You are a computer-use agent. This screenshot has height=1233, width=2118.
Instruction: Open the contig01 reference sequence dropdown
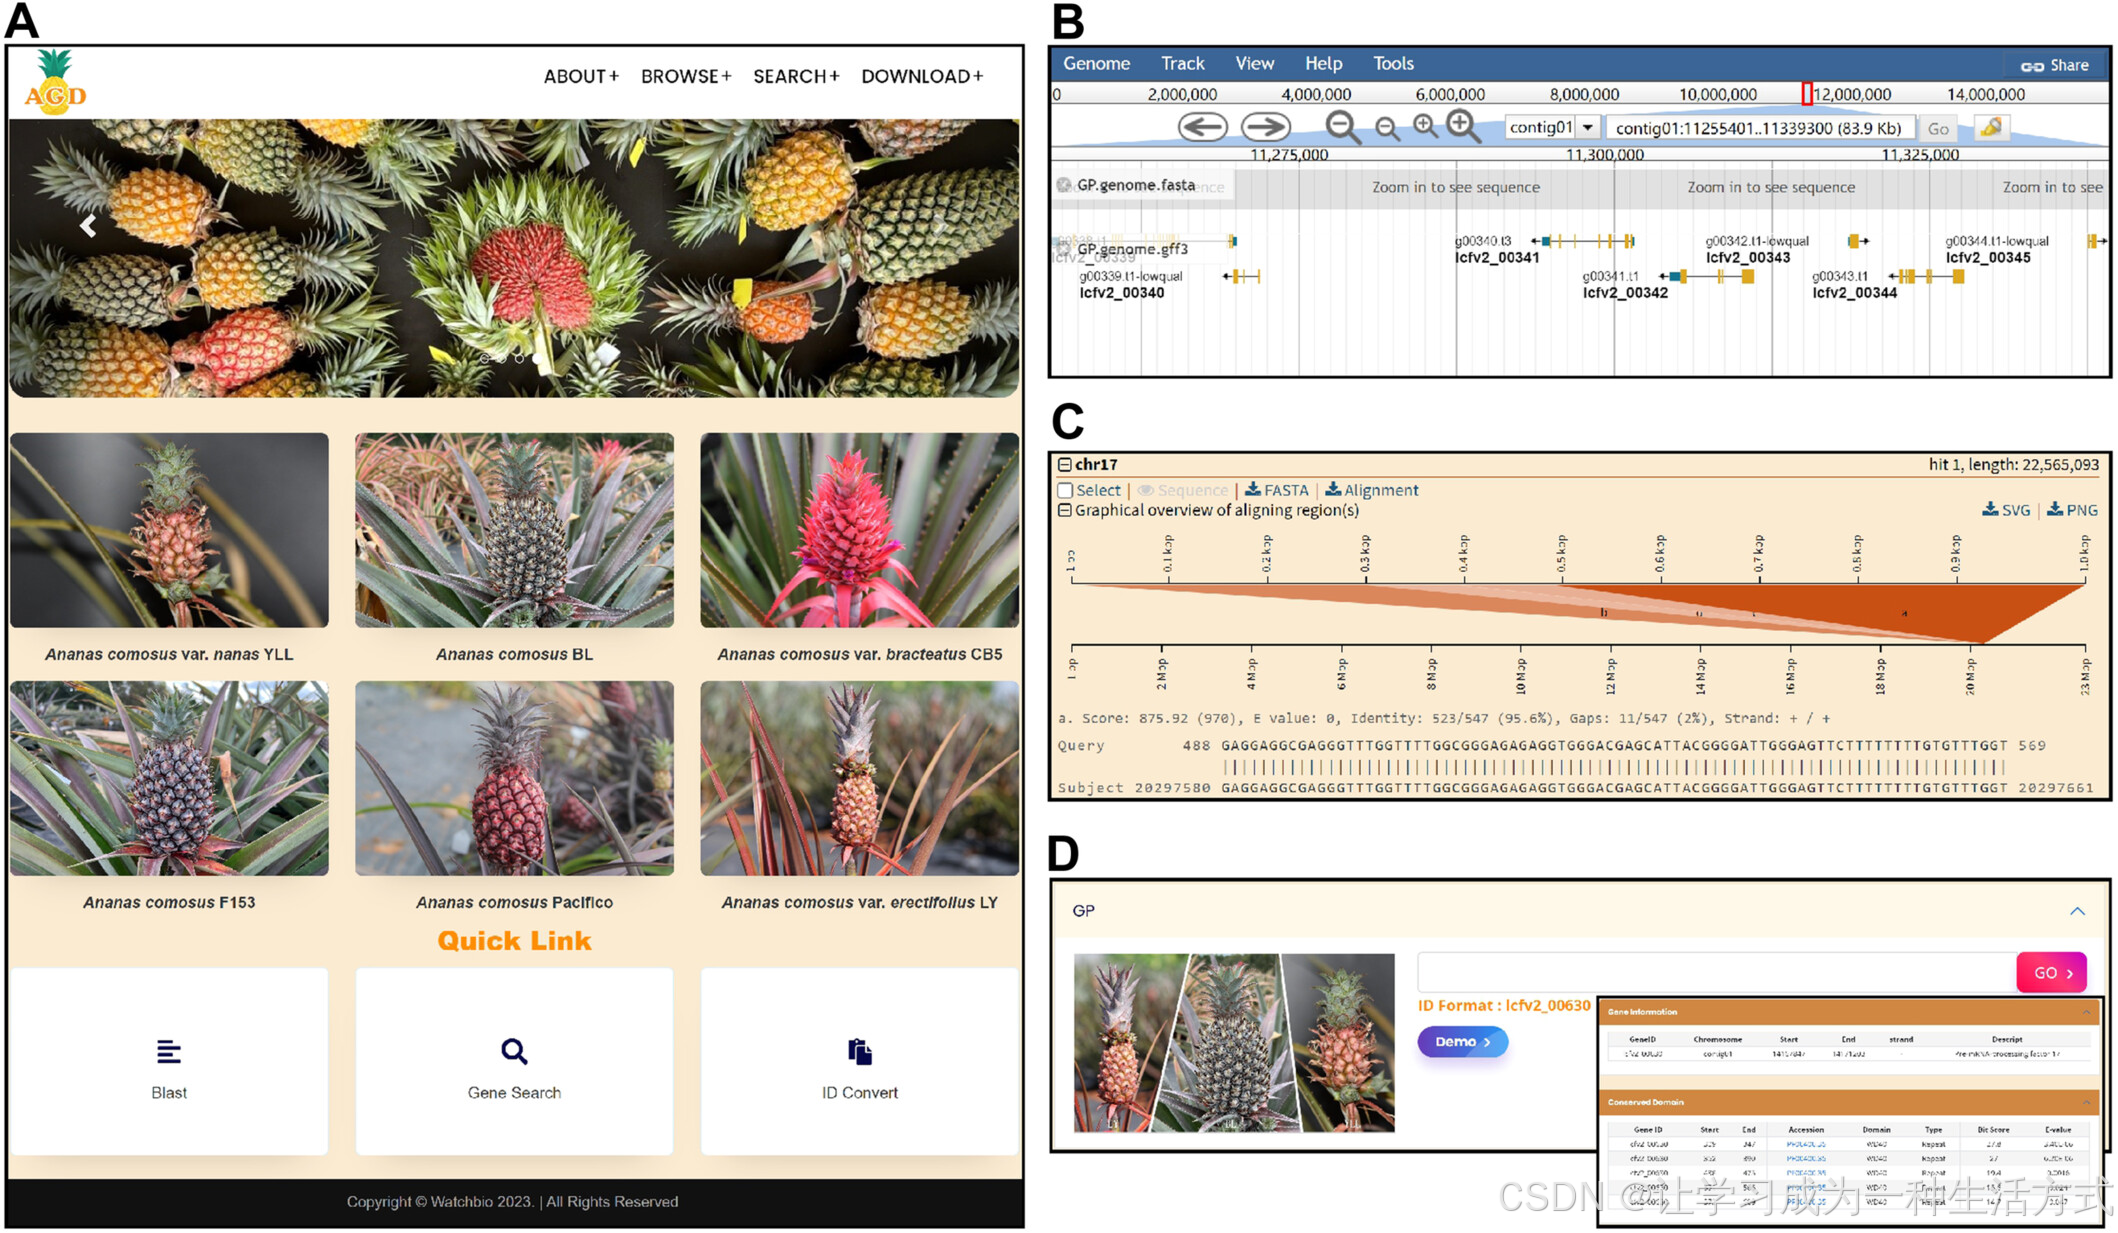click(x=1587, y=127)
